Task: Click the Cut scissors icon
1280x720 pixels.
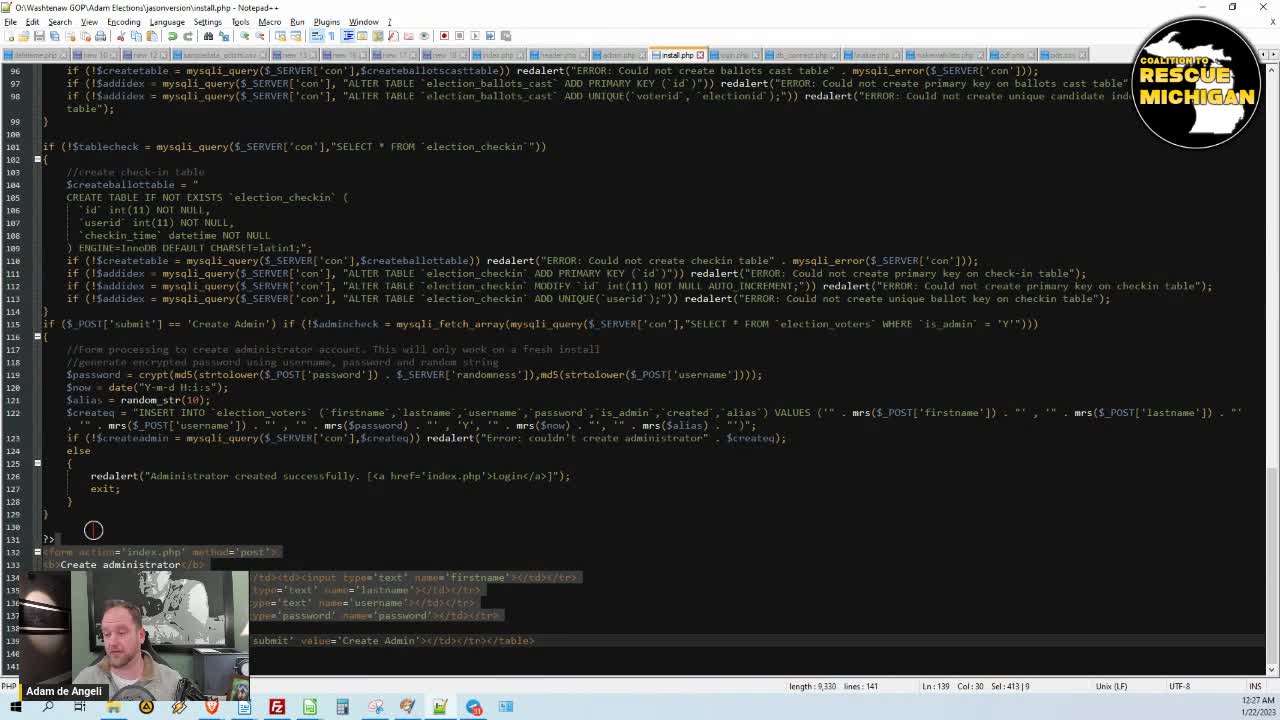Action: coord(120,36)
